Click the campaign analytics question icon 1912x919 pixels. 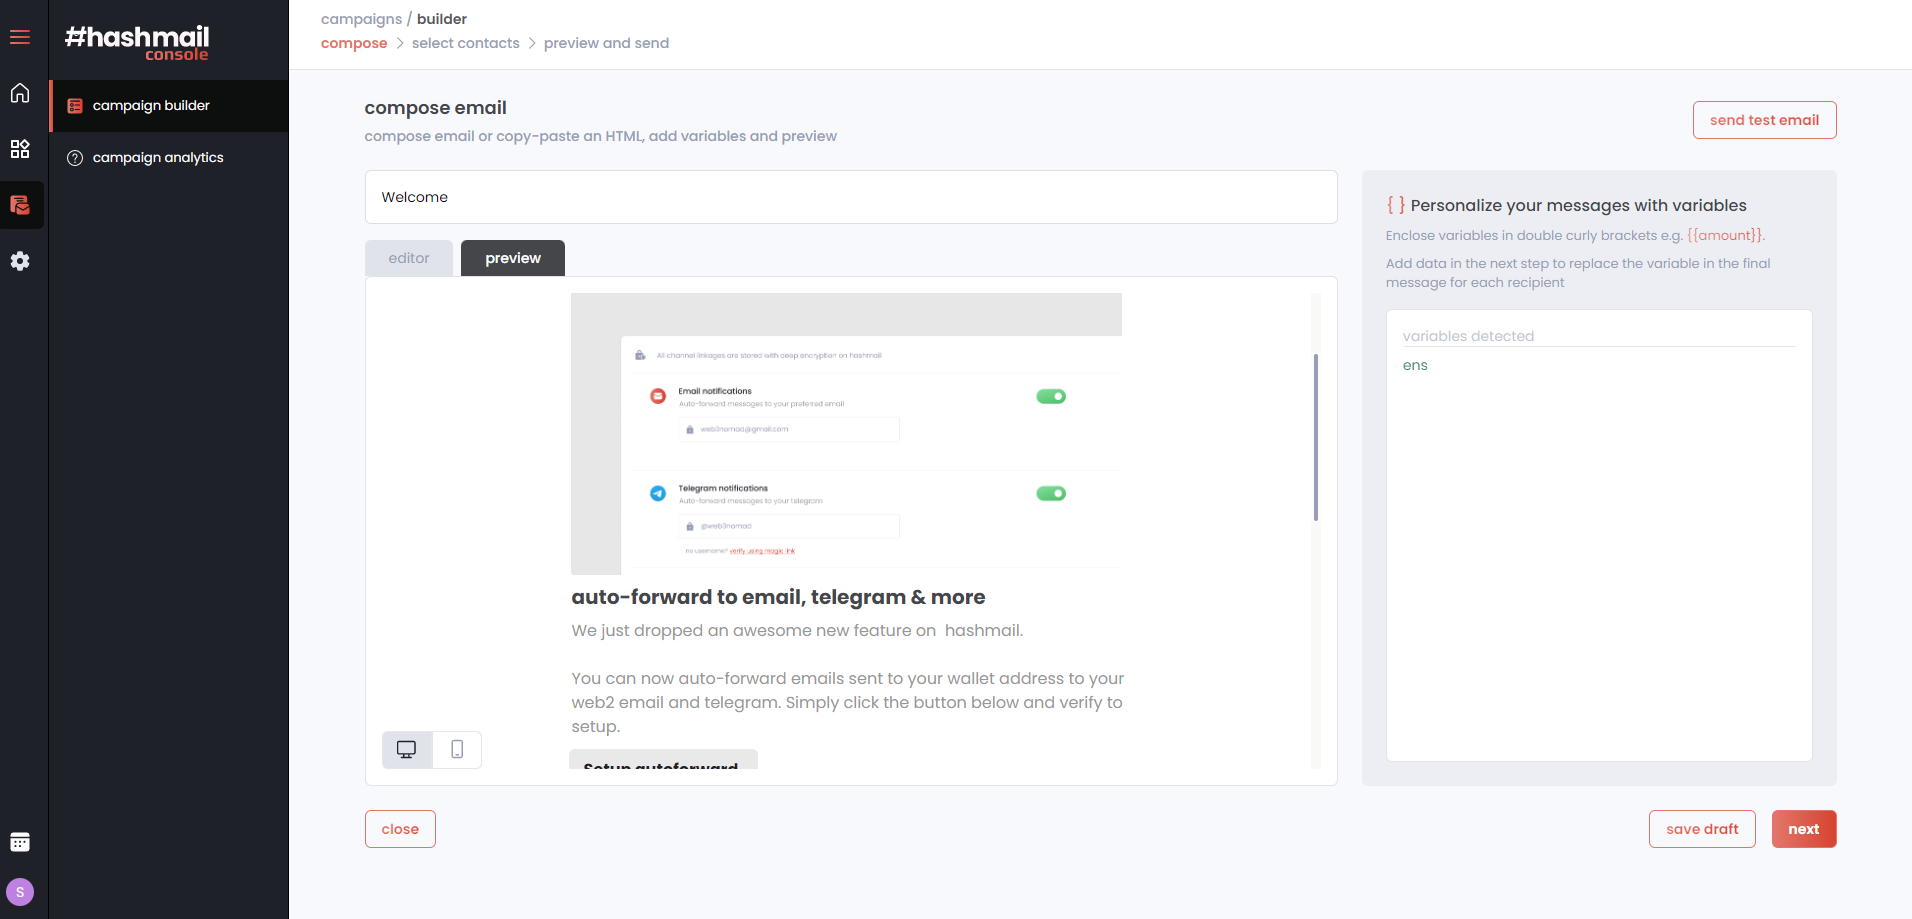[x=75, y=158]
